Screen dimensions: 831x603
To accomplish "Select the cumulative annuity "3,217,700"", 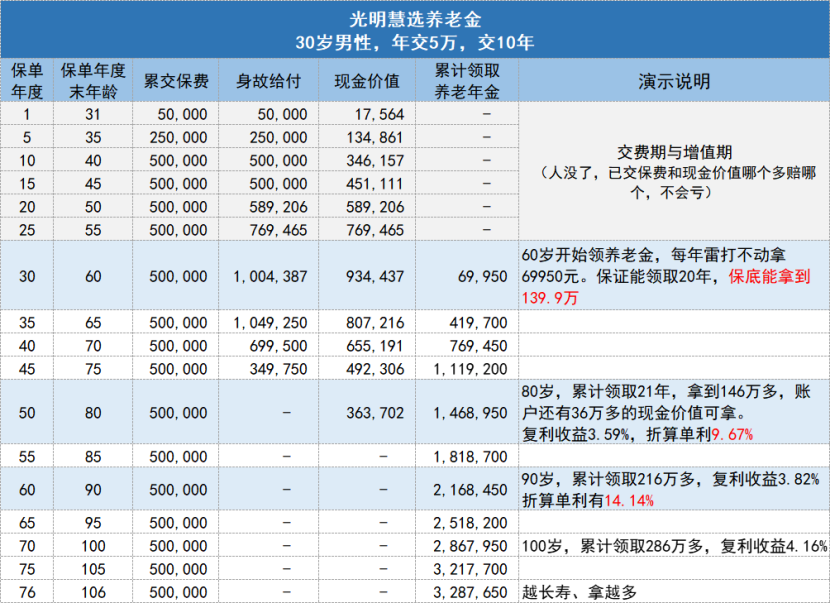I will tap(470, 569).
